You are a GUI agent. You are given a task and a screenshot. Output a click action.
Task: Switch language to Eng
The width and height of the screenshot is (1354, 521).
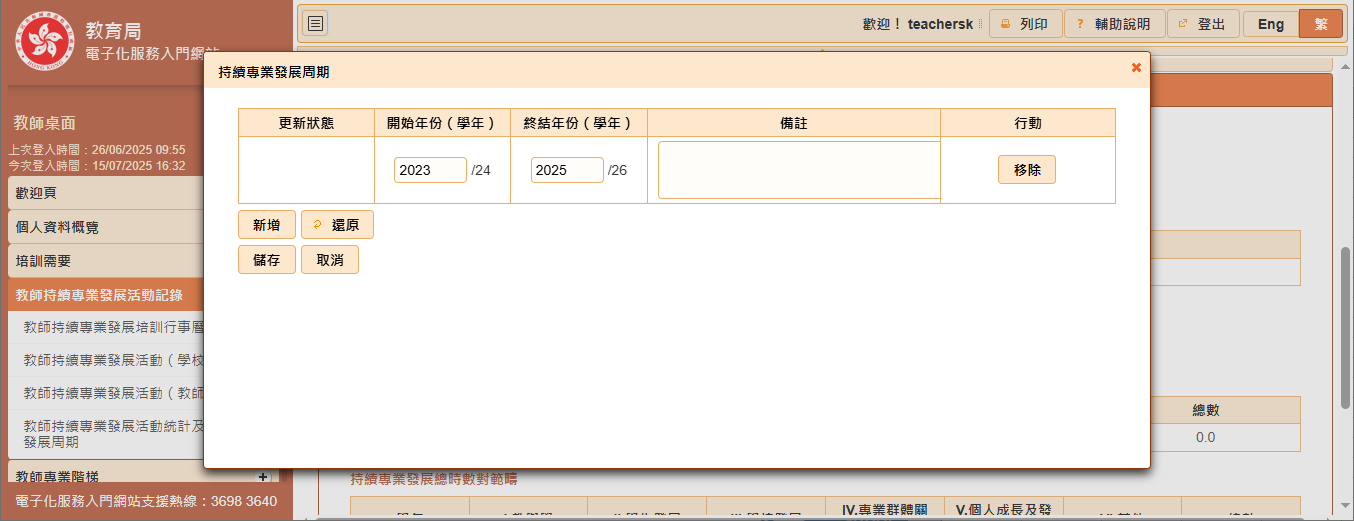1270,24
